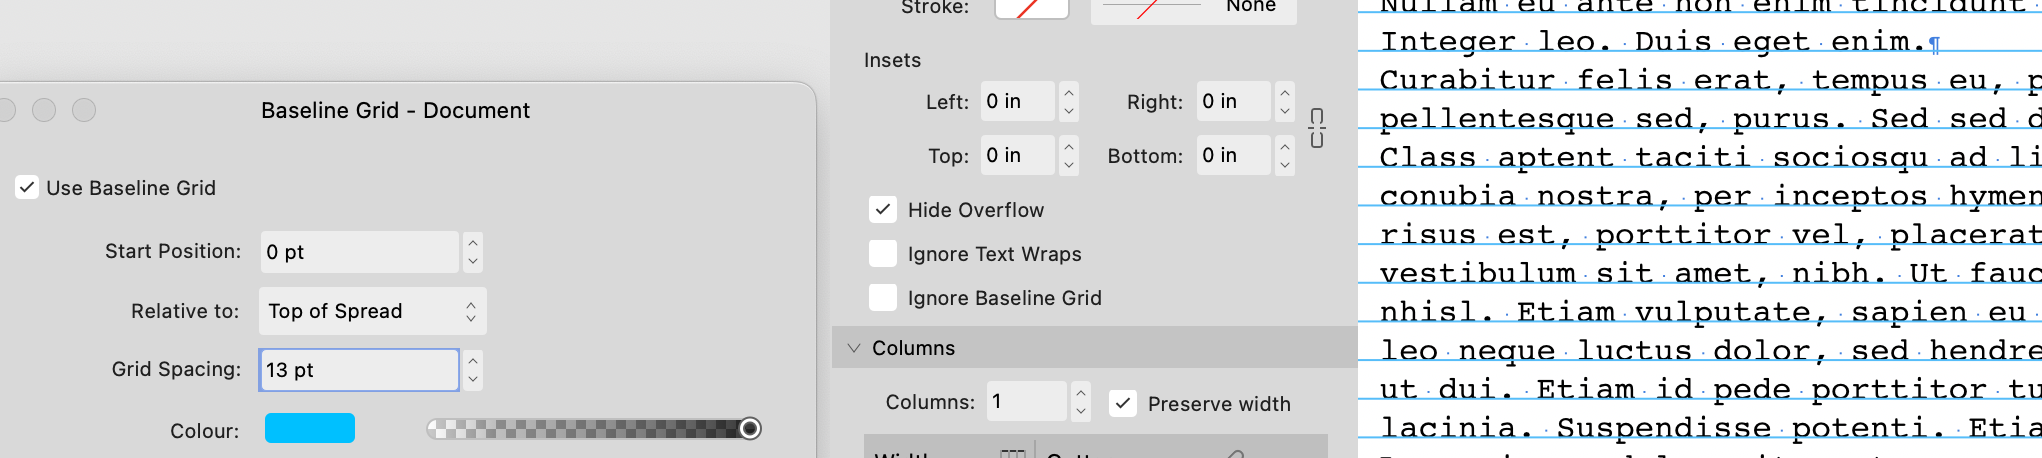
Task: Click the Right inset field
Action: point(1234,101)
